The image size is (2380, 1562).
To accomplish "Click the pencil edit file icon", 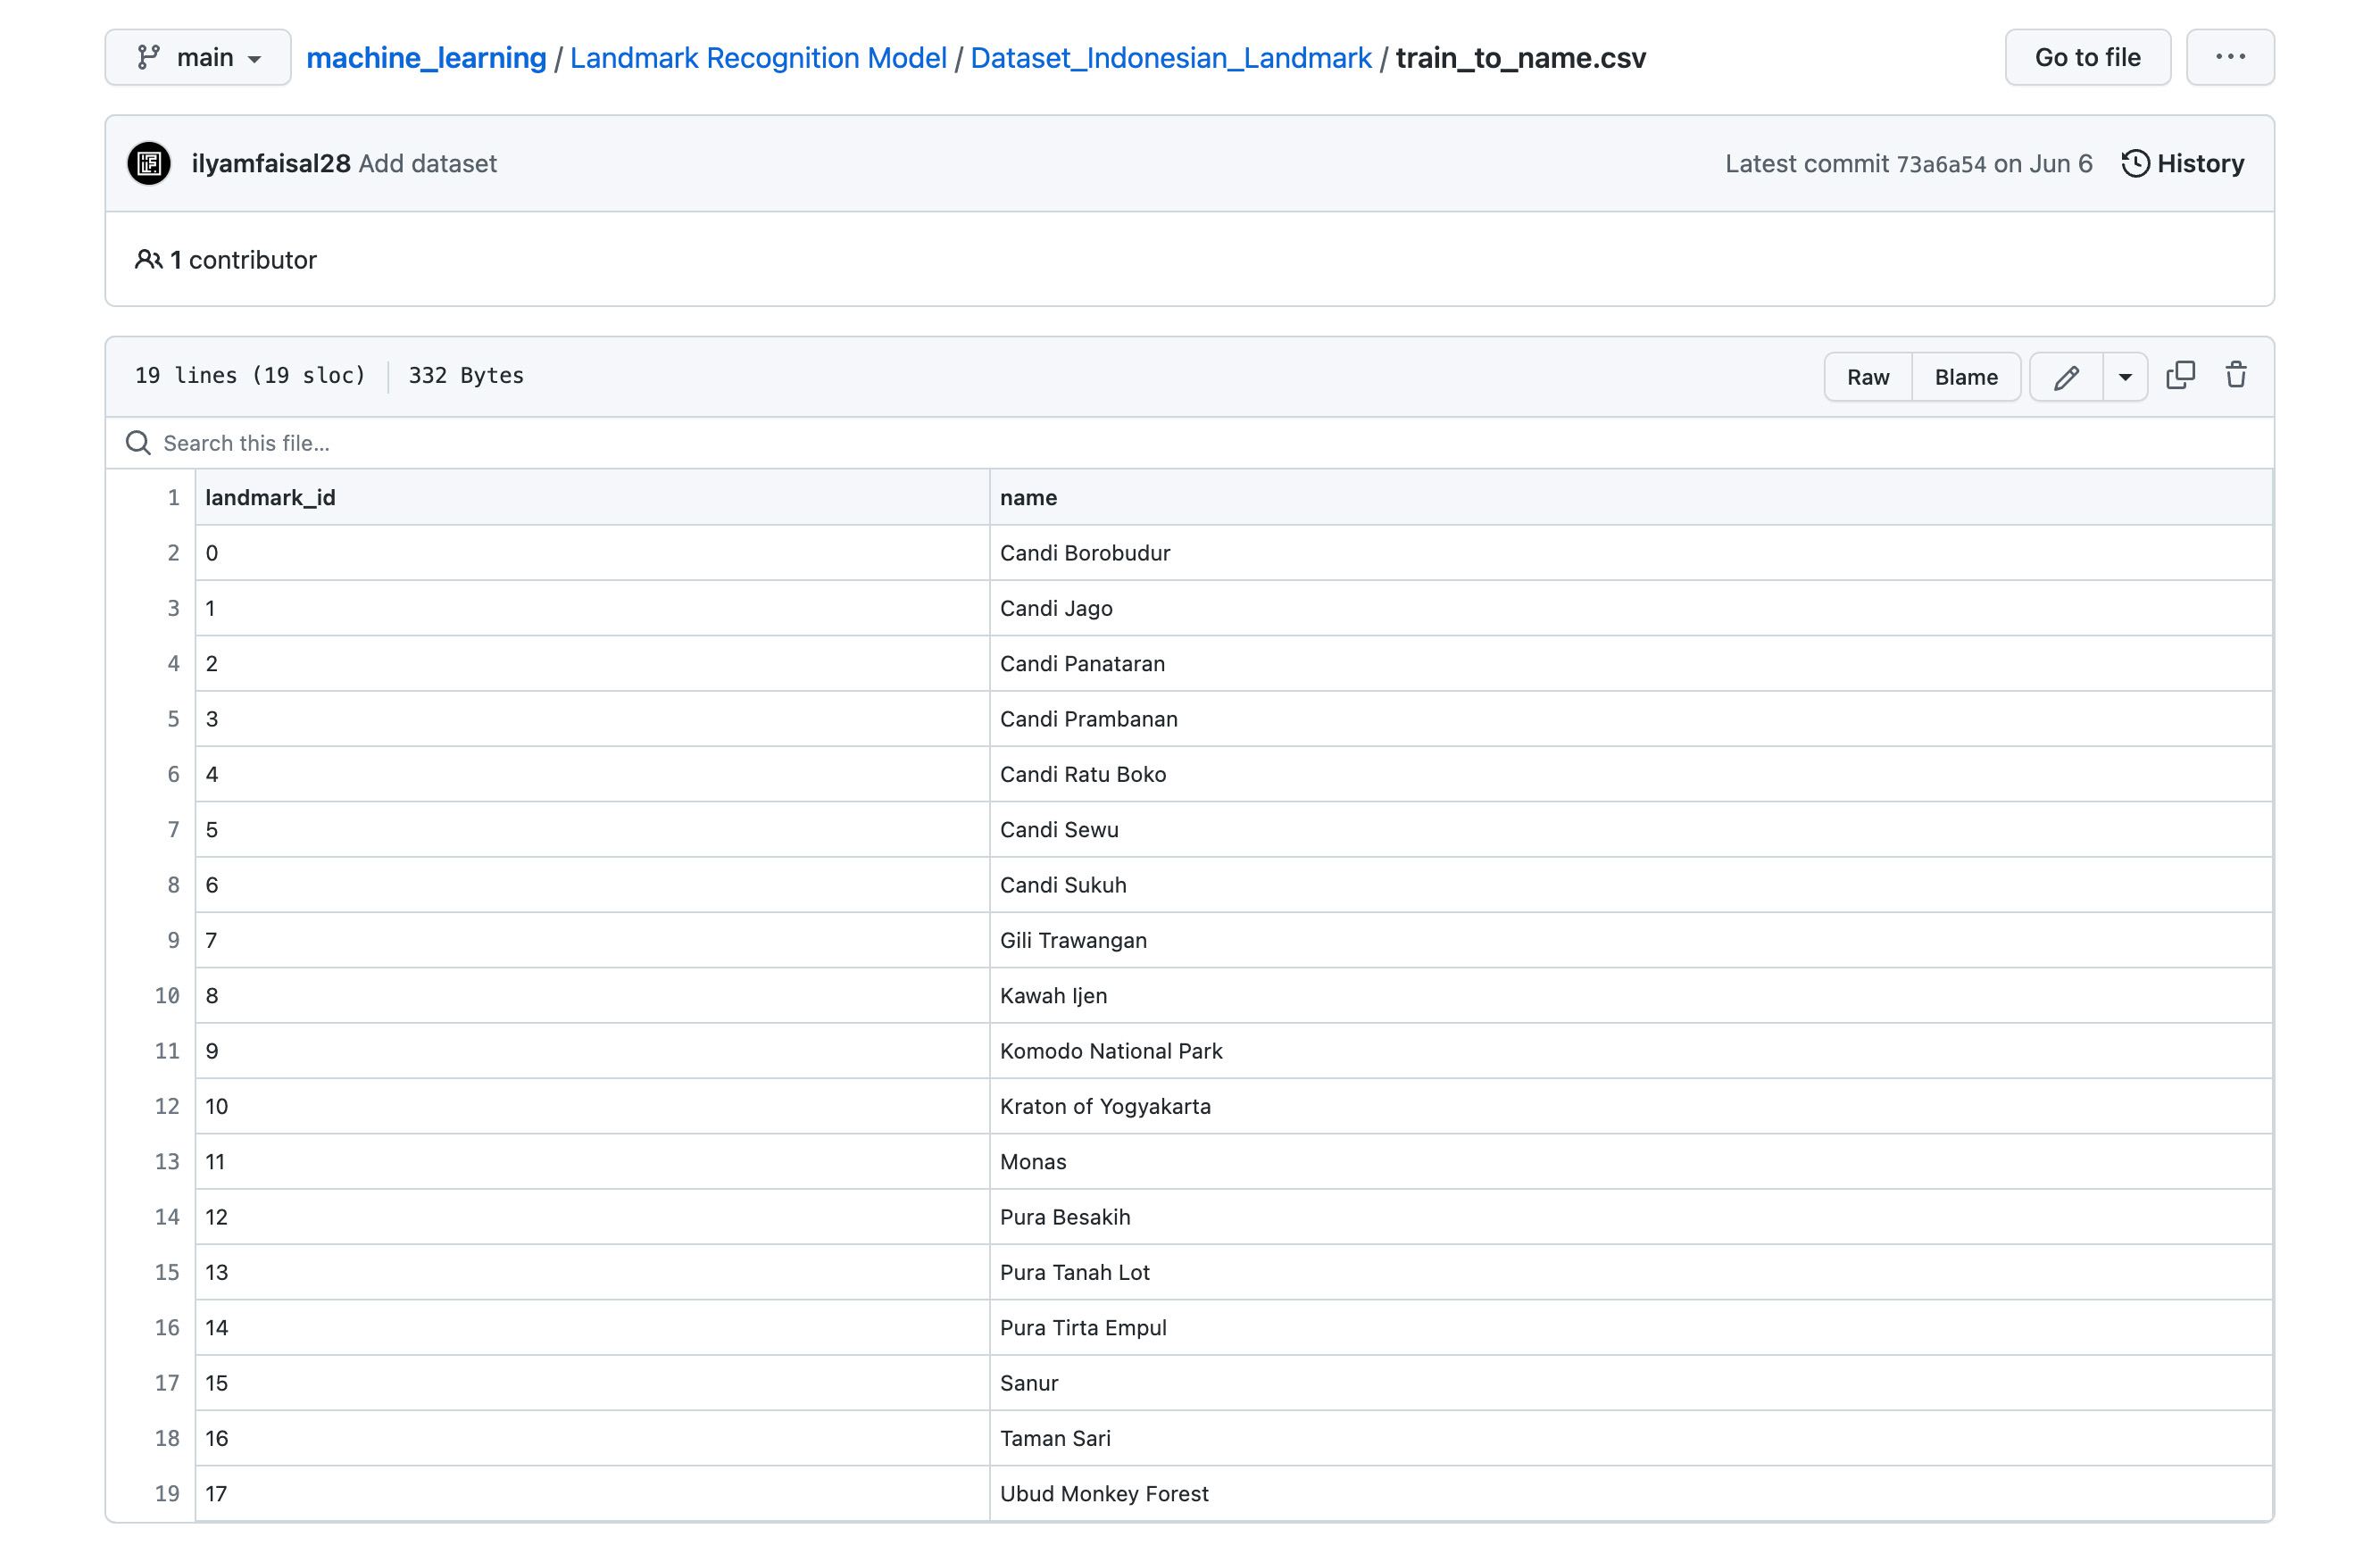I will point(2066,377).
